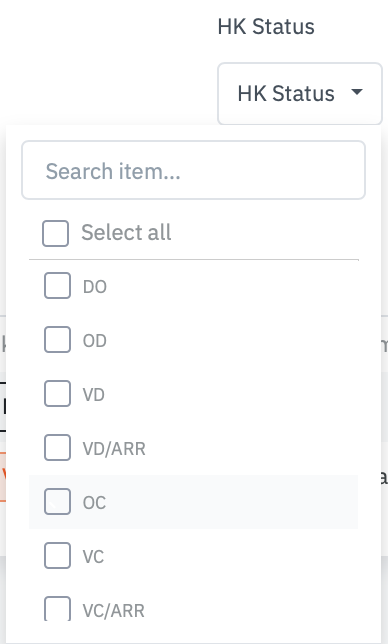Choose the VC option label
This screenshot has width=388, height=644.
(93, 557)
